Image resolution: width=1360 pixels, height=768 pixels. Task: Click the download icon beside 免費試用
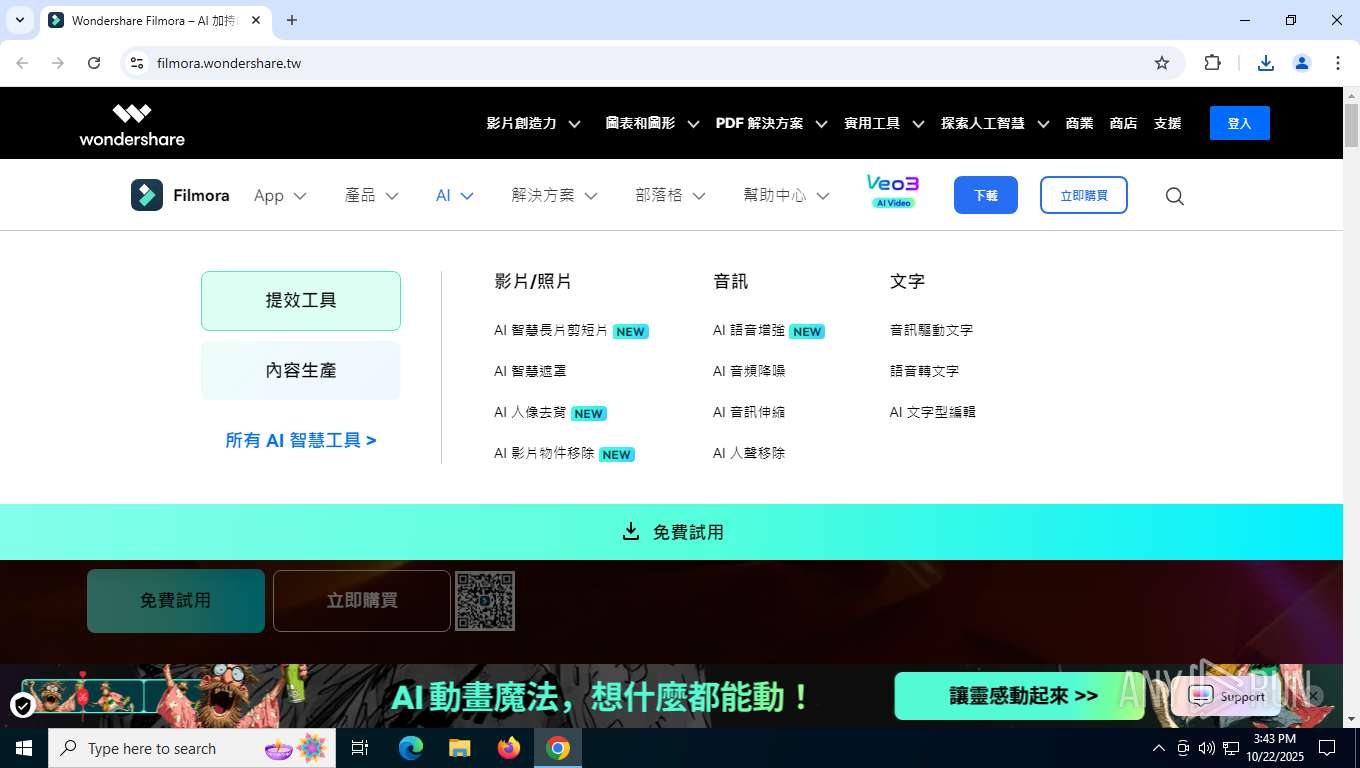[x=631, y=531]
